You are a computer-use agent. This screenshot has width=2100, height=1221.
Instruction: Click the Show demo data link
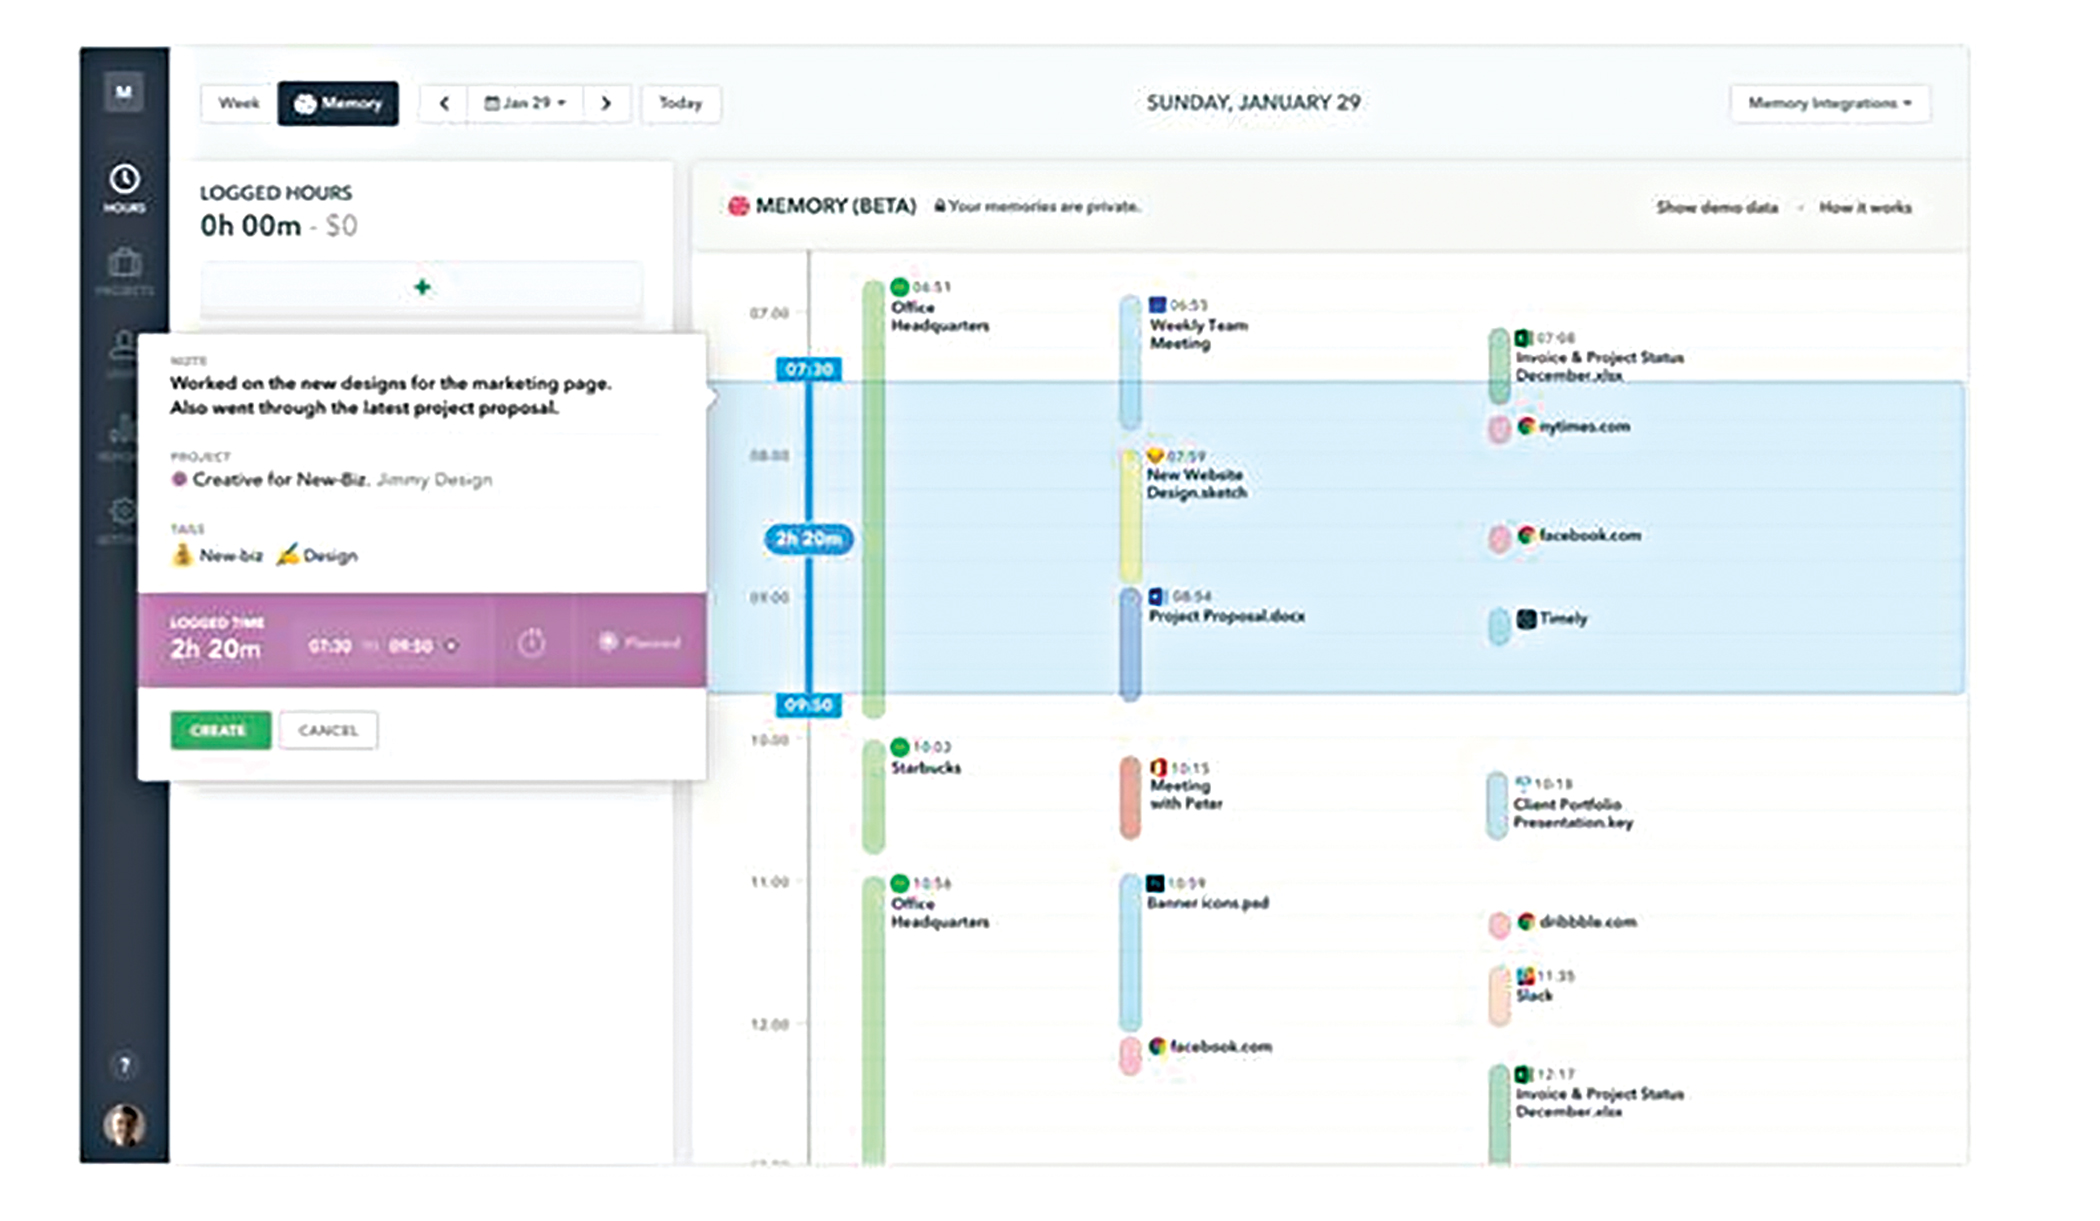[x=1716, y=207]
